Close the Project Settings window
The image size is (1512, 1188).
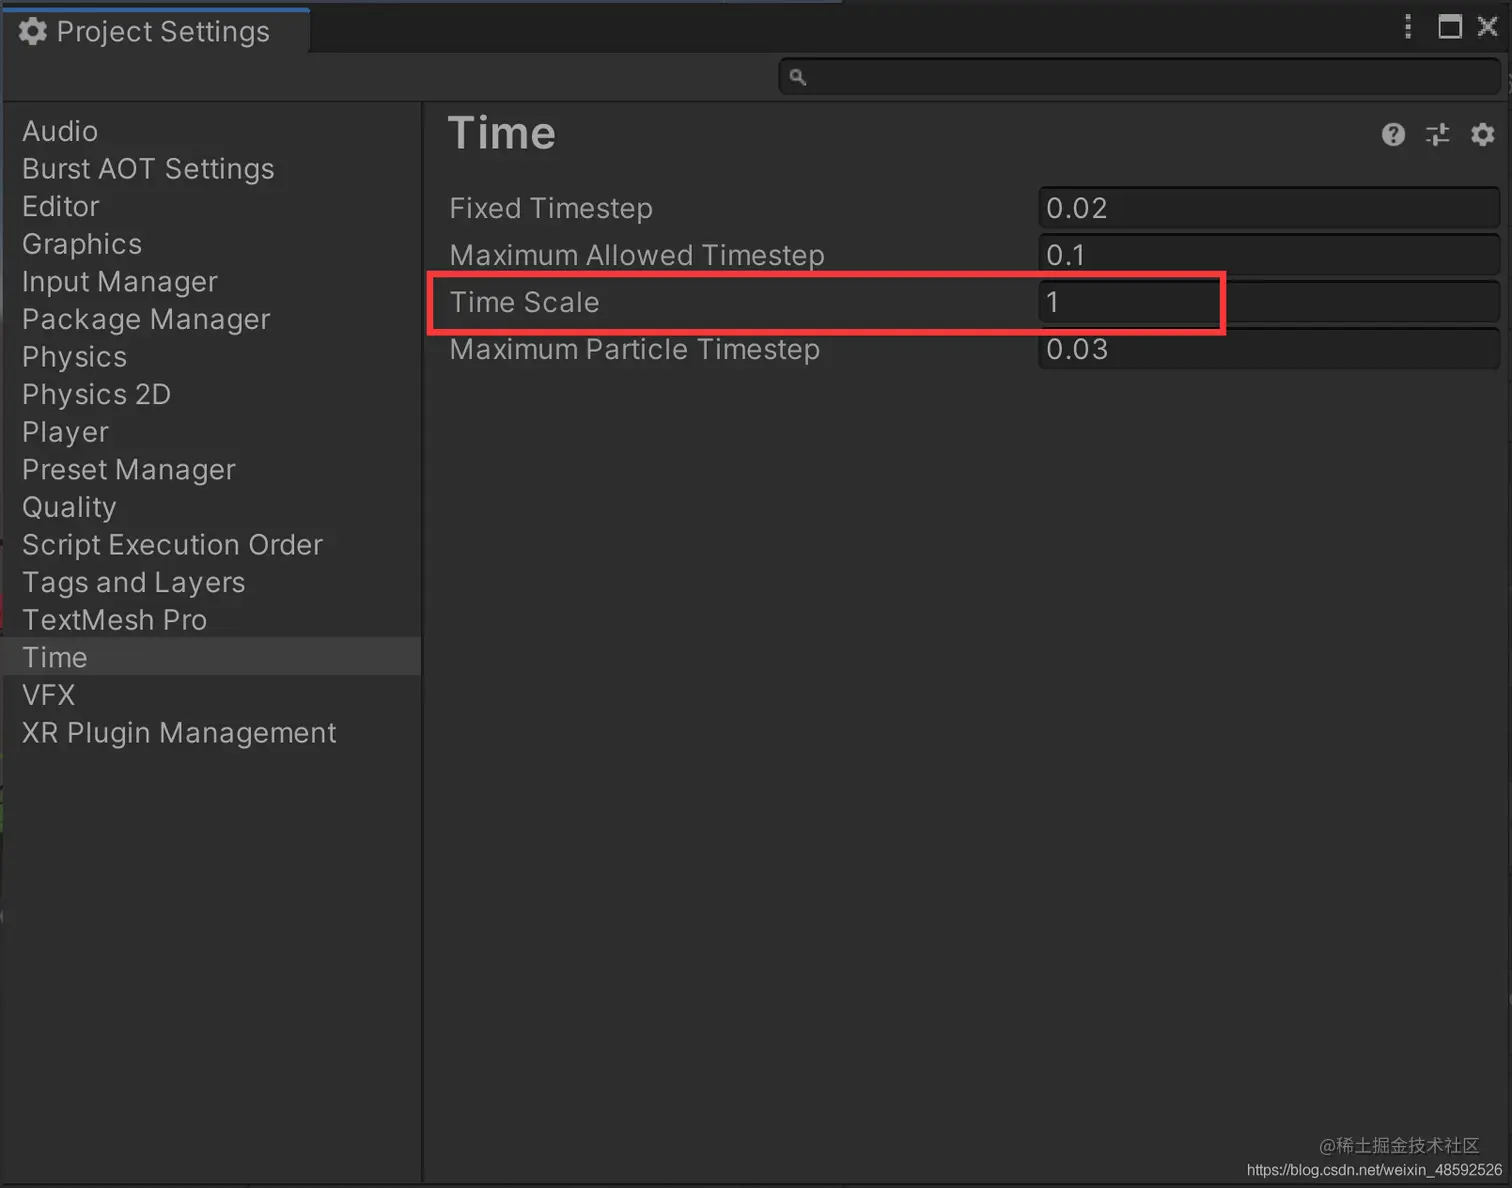pos(1488,27)
